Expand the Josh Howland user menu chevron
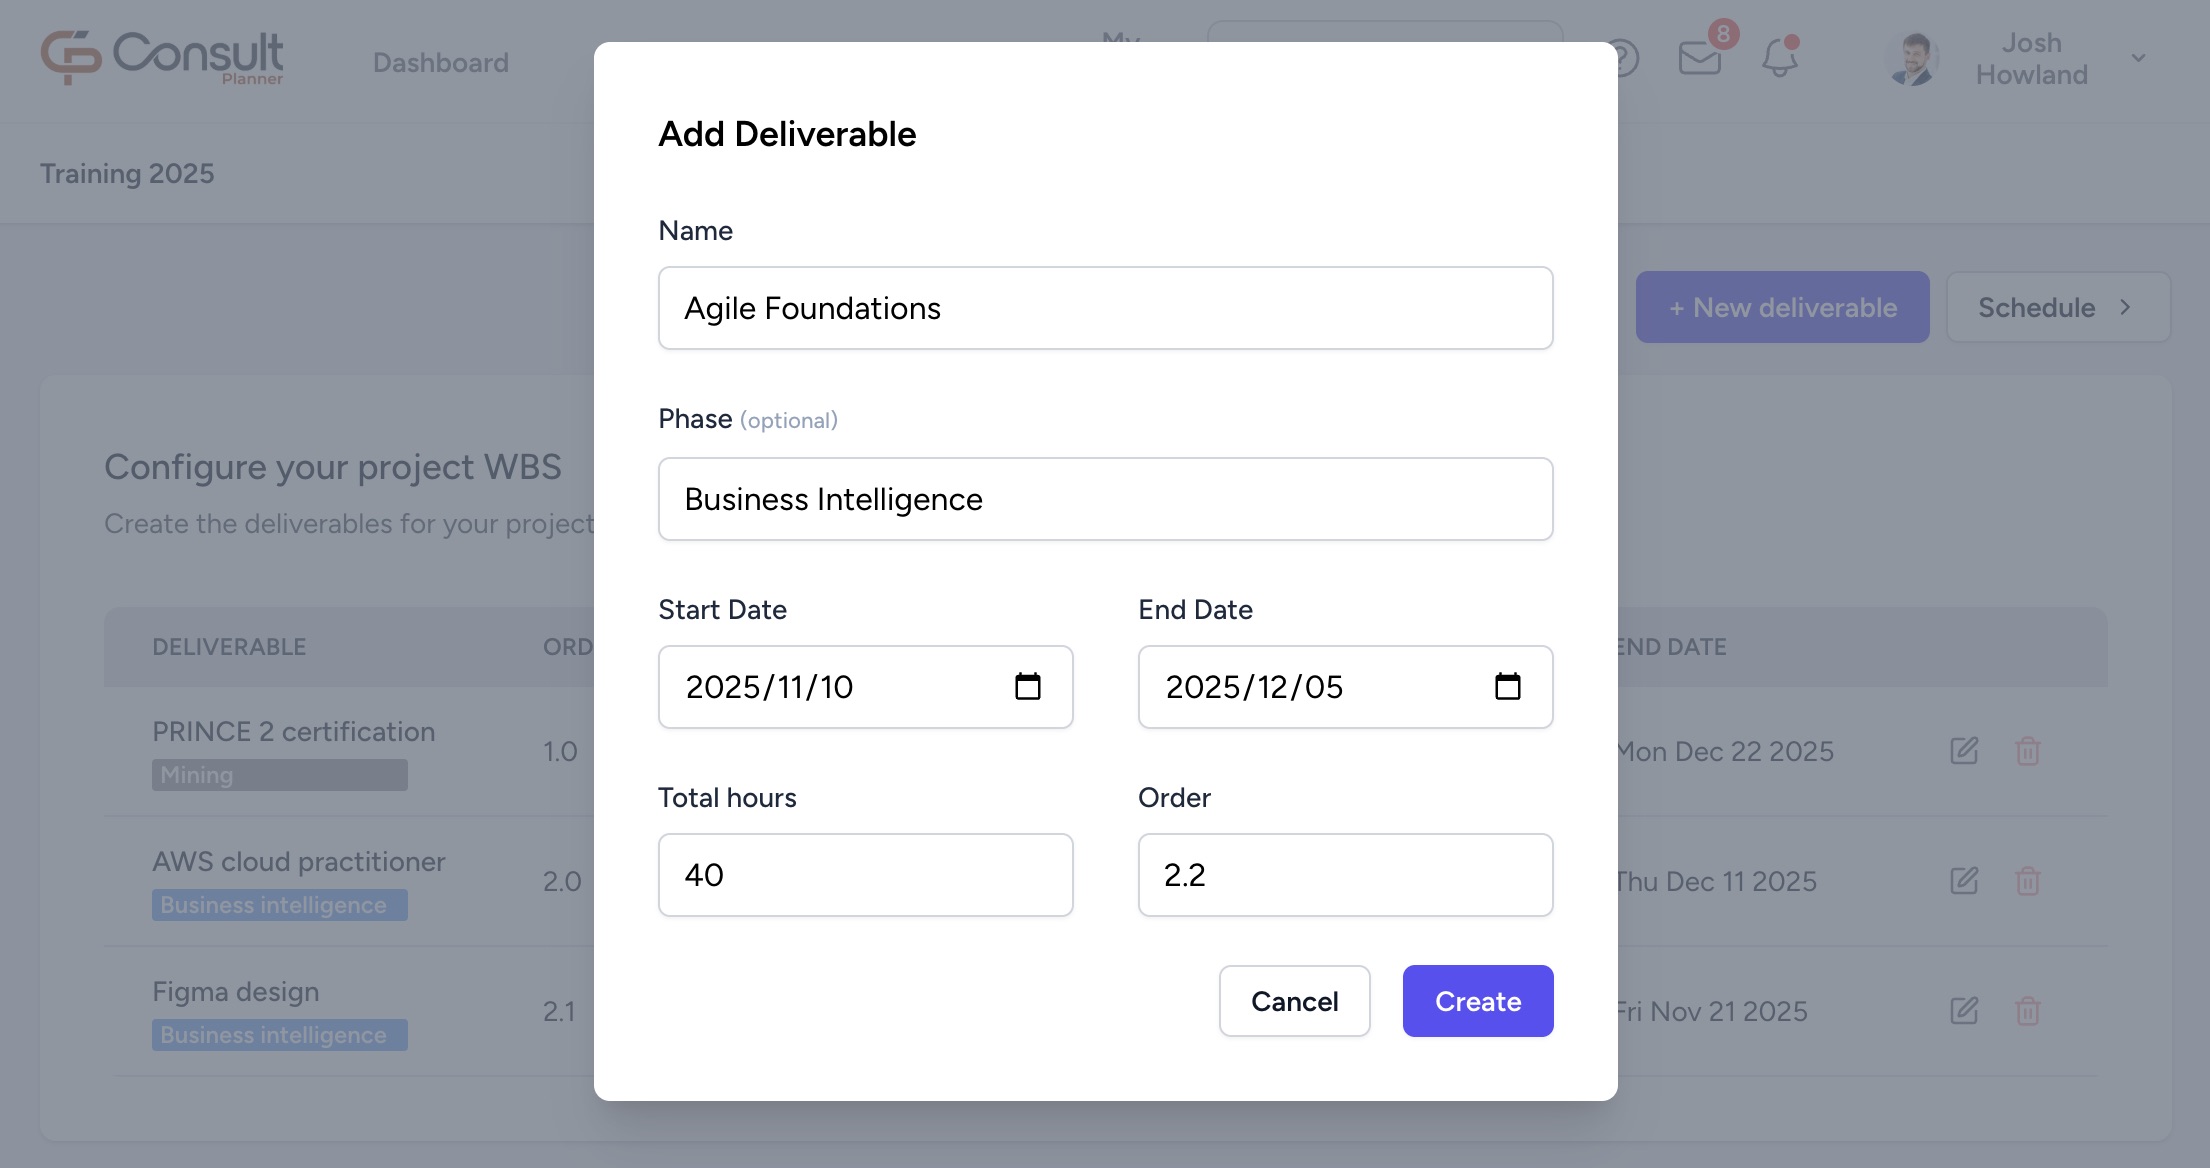Viewport: 2210px width, 1168px height. pyautogui.click(x=2138, y=58)
